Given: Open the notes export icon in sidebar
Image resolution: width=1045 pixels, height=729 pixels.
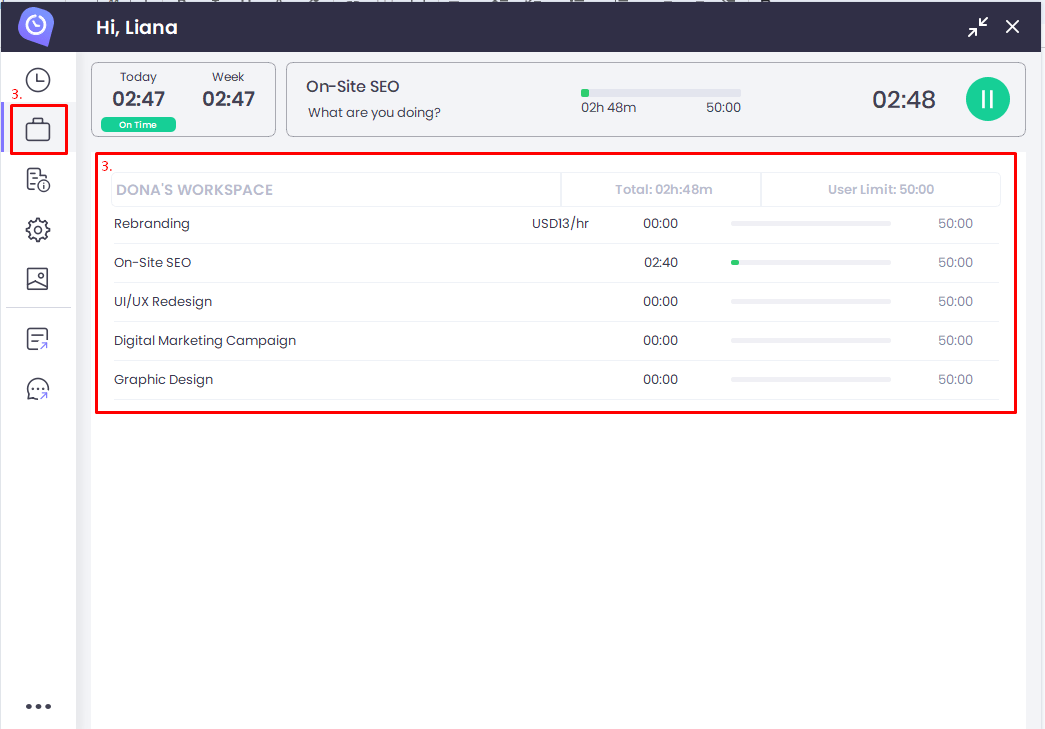Looking at the screenshot, I should click(x=37, y=339).
